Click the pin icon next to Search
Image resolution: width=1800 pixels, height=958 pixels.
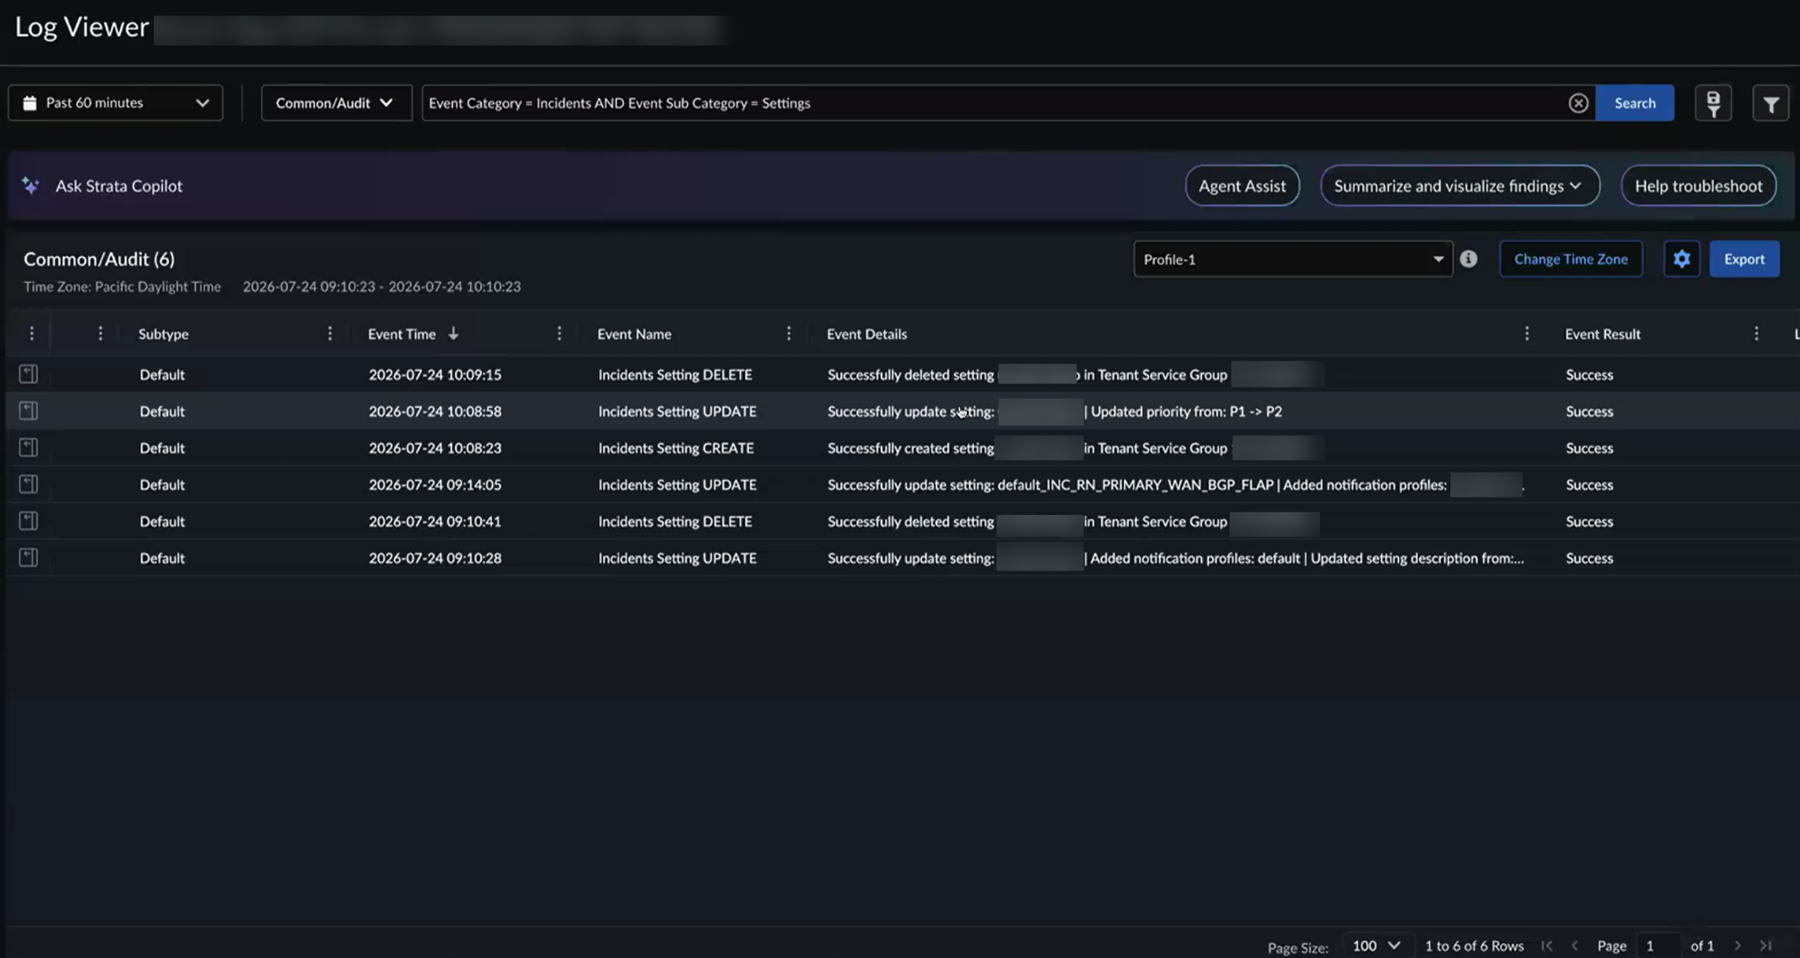(x=1713, y=103)
